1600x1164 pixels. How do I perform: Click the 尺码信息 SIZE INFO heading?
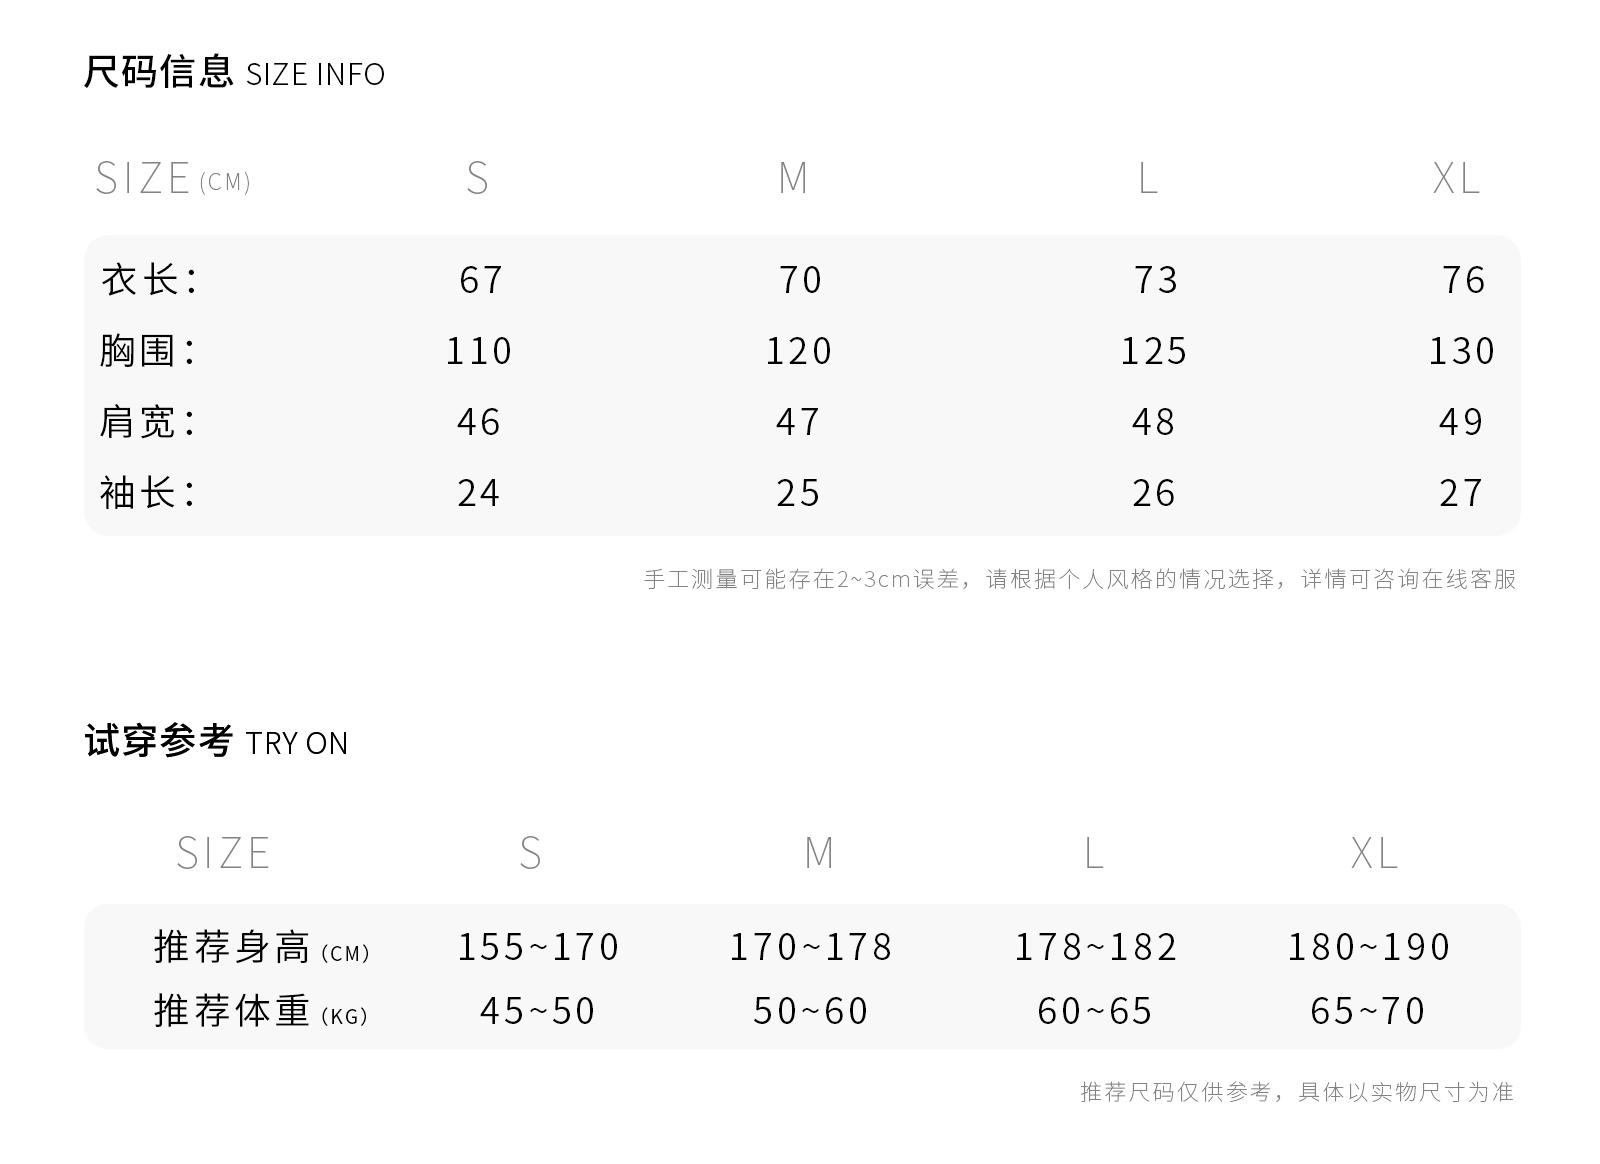[x=234, y=73]
